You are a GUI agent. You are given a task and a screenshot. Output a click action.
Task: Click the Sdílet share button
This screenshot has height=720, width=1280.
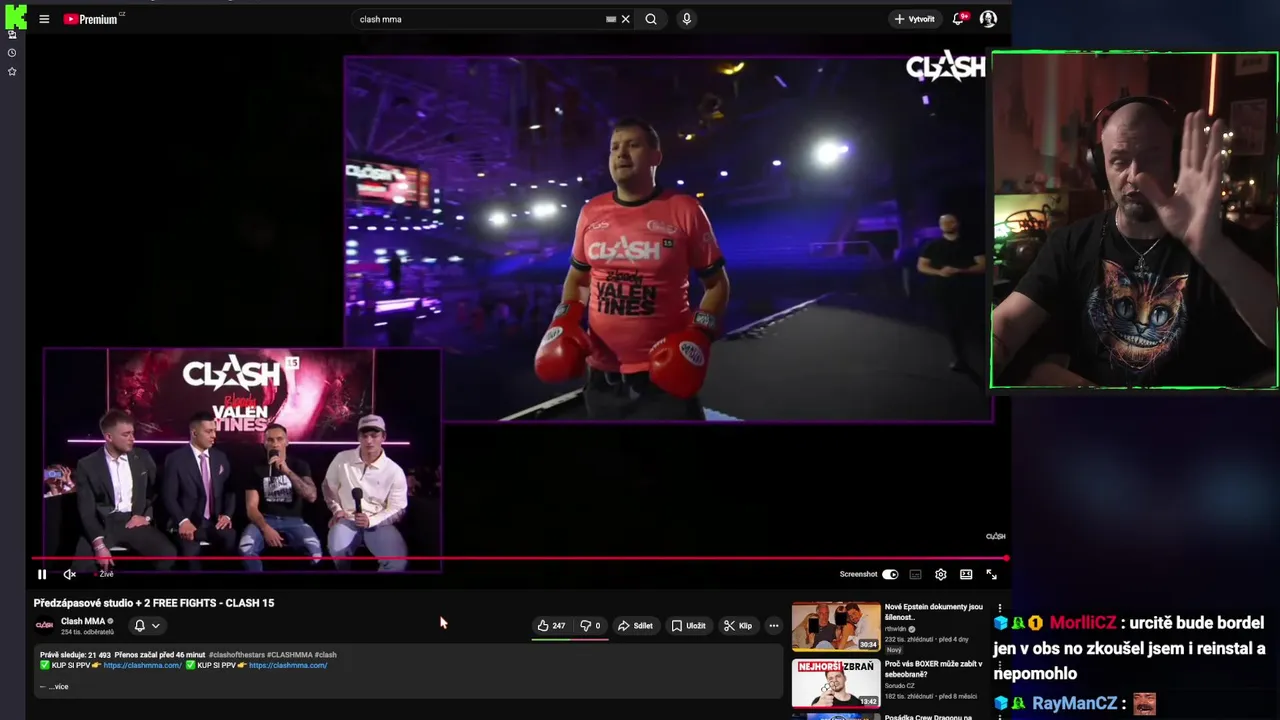[635, 626]
